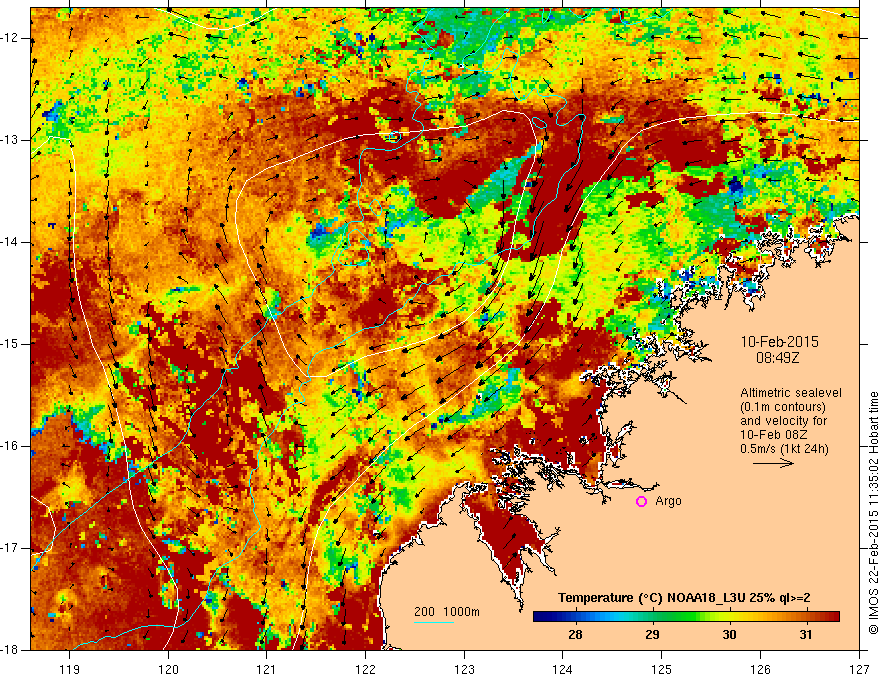Click the '29' color bar value

652,635
